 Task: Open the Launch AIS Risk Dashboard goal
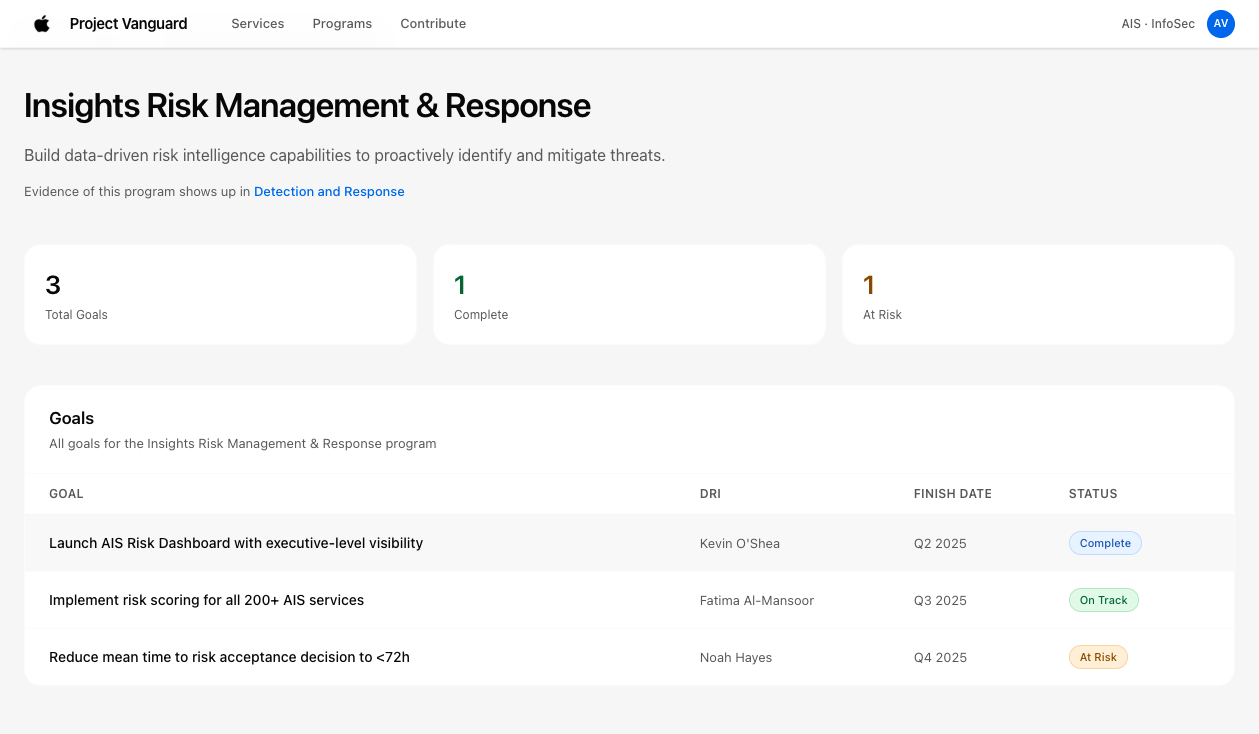point(236,543)
